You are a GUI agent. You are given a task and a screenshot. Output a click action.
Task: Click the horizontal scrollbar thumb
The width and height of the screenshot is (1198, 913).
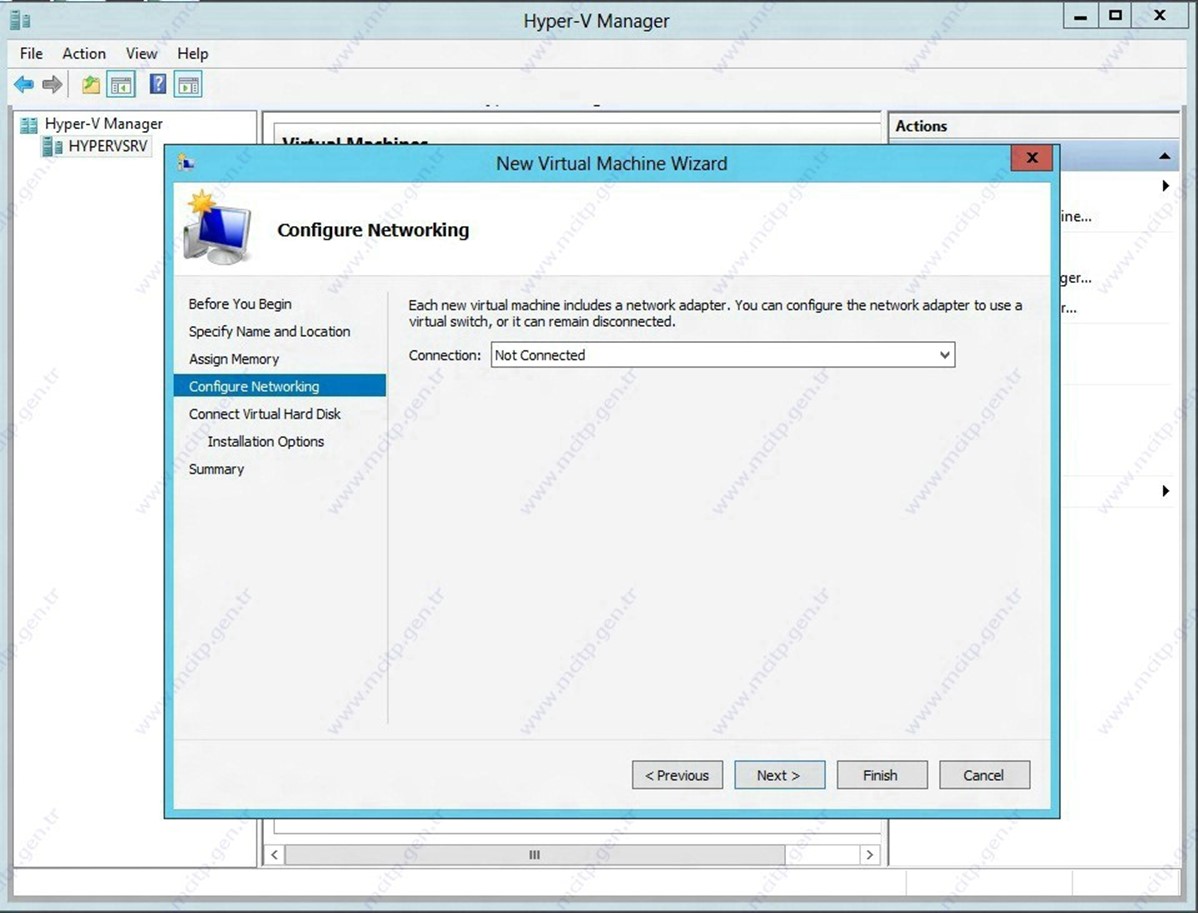(x=535, y=854)
